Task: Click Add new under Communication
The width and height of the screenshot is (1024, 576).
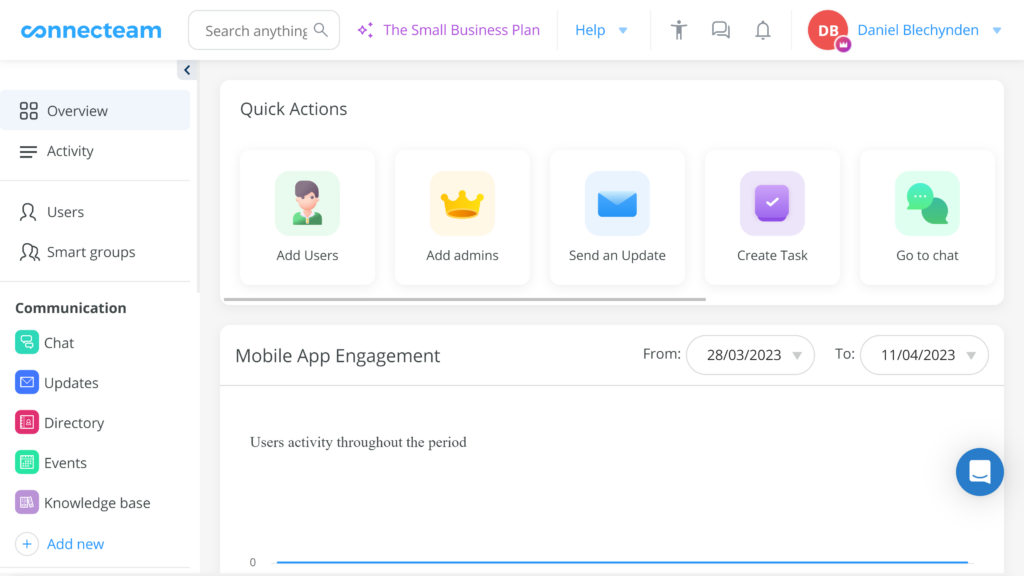Action: (75, 544)
